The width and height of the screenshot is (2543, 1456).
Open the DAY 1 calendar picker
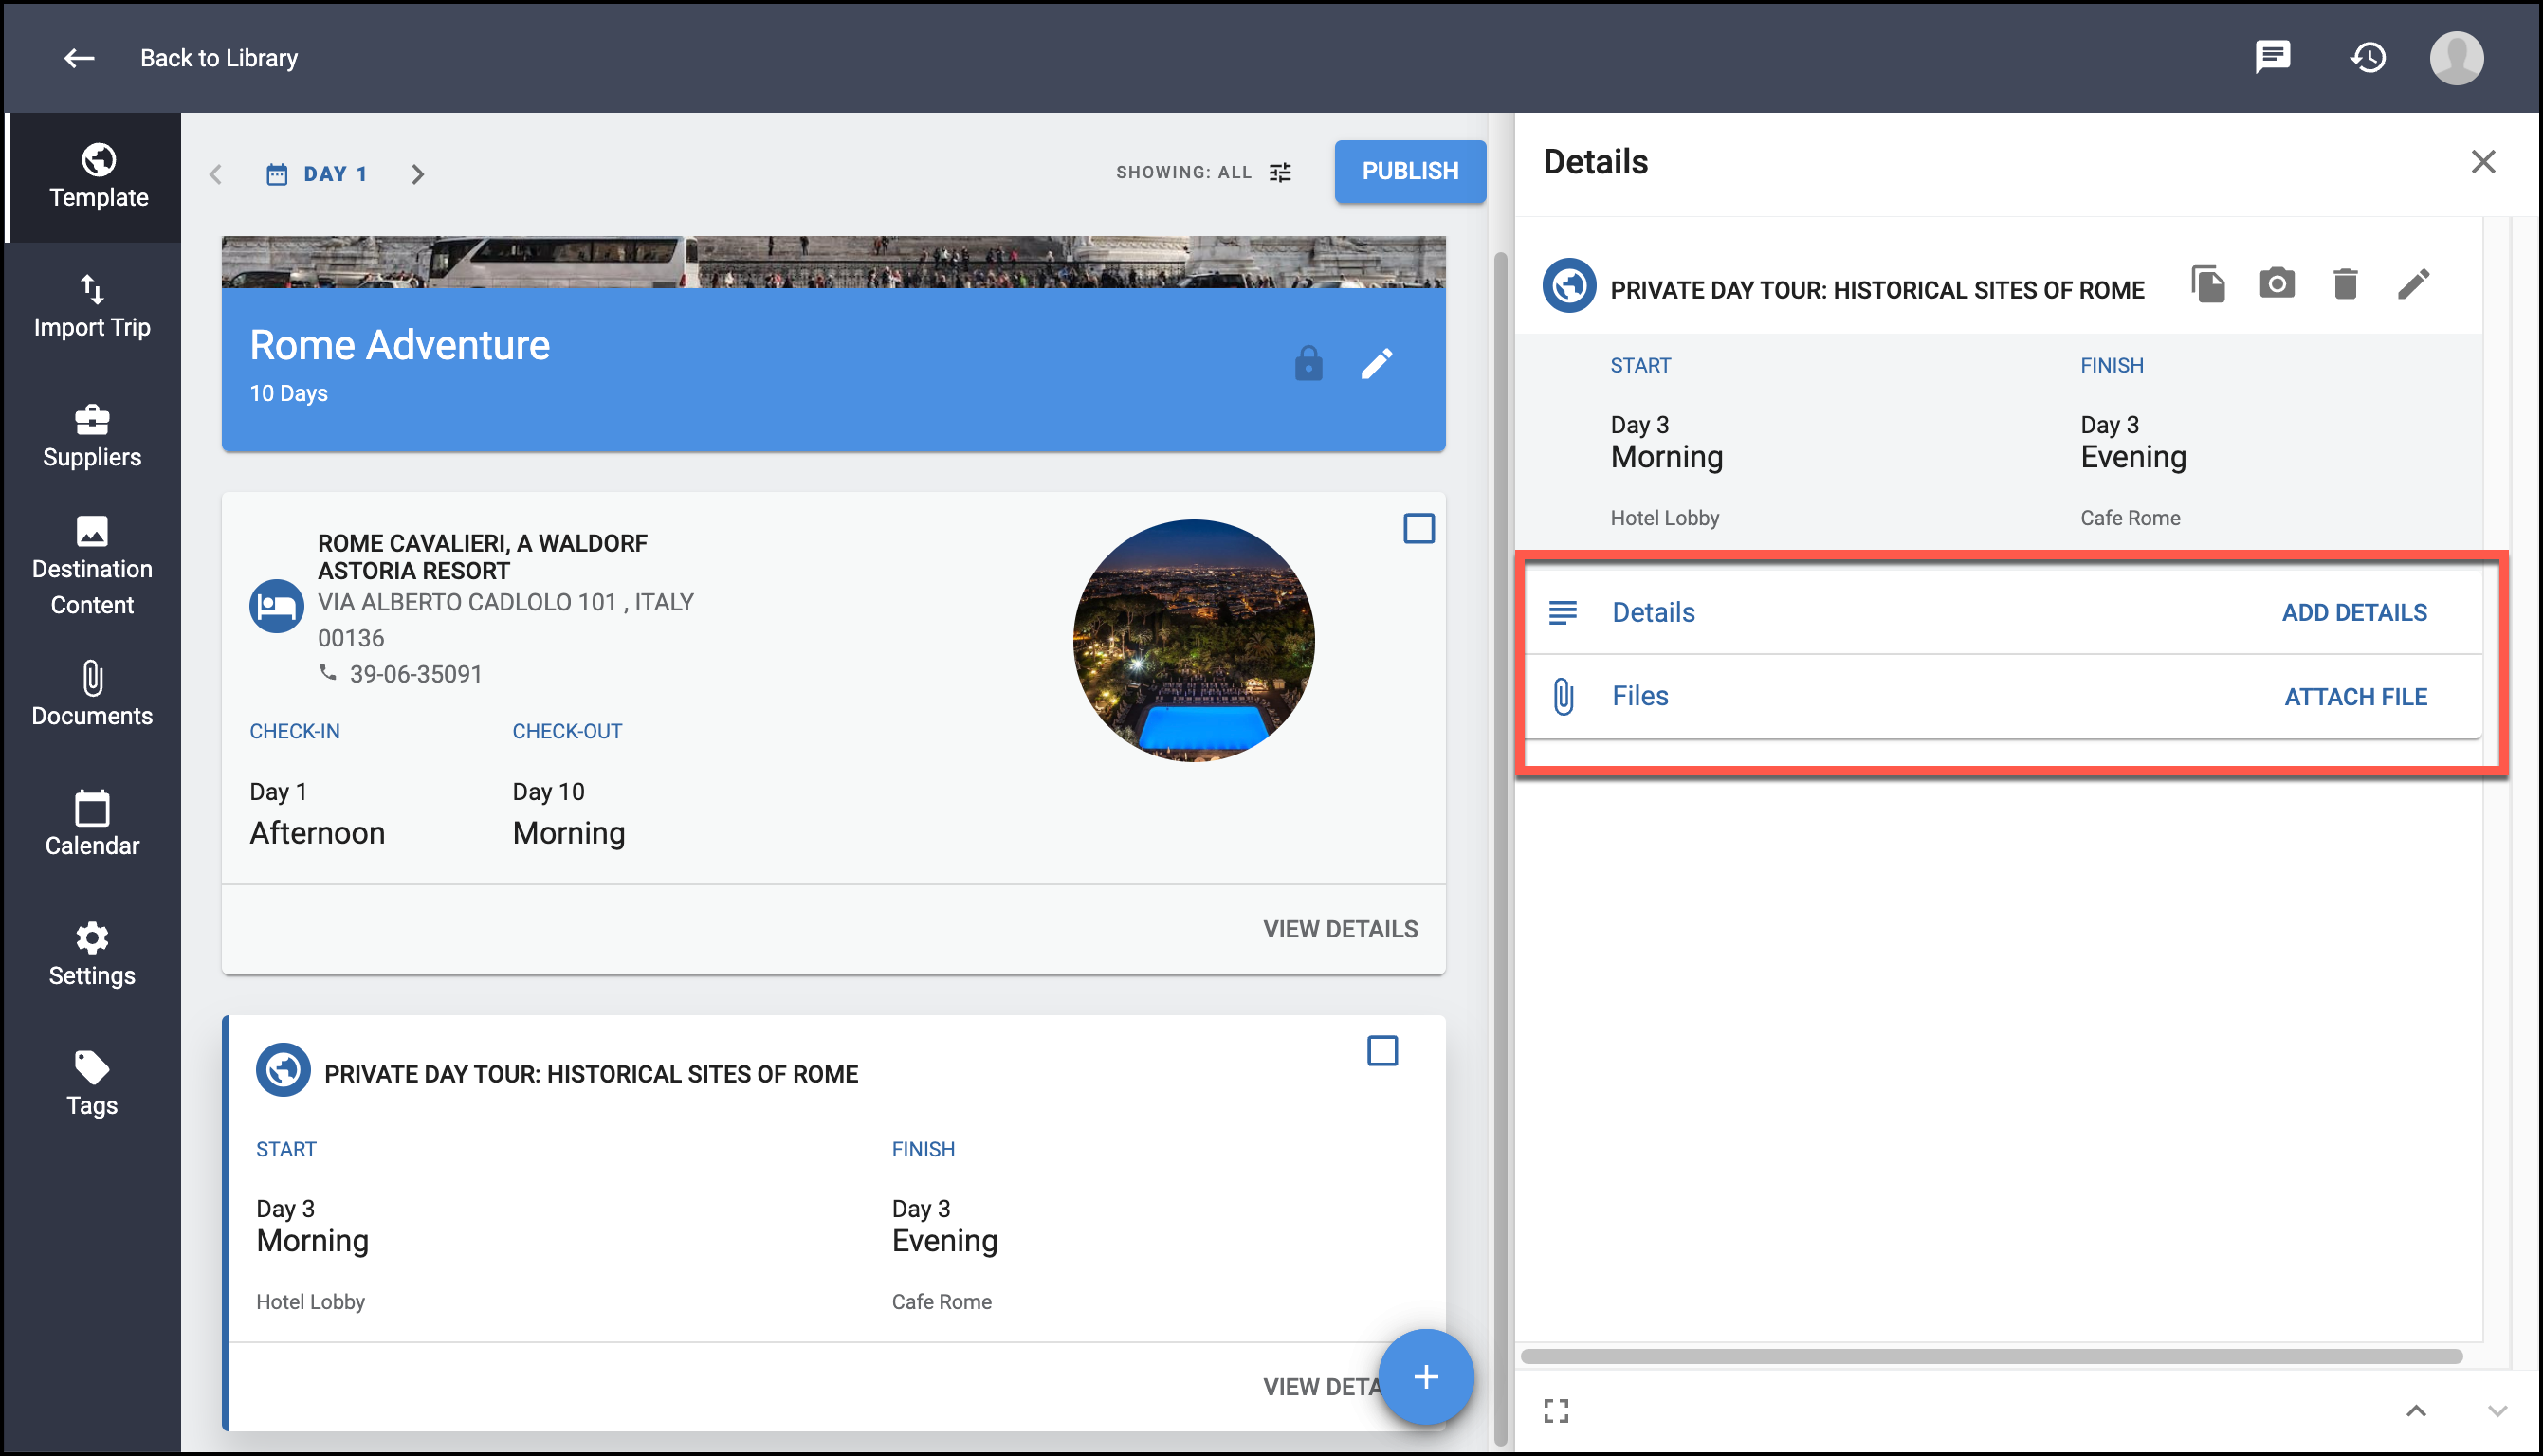click(x=317, y=174)
